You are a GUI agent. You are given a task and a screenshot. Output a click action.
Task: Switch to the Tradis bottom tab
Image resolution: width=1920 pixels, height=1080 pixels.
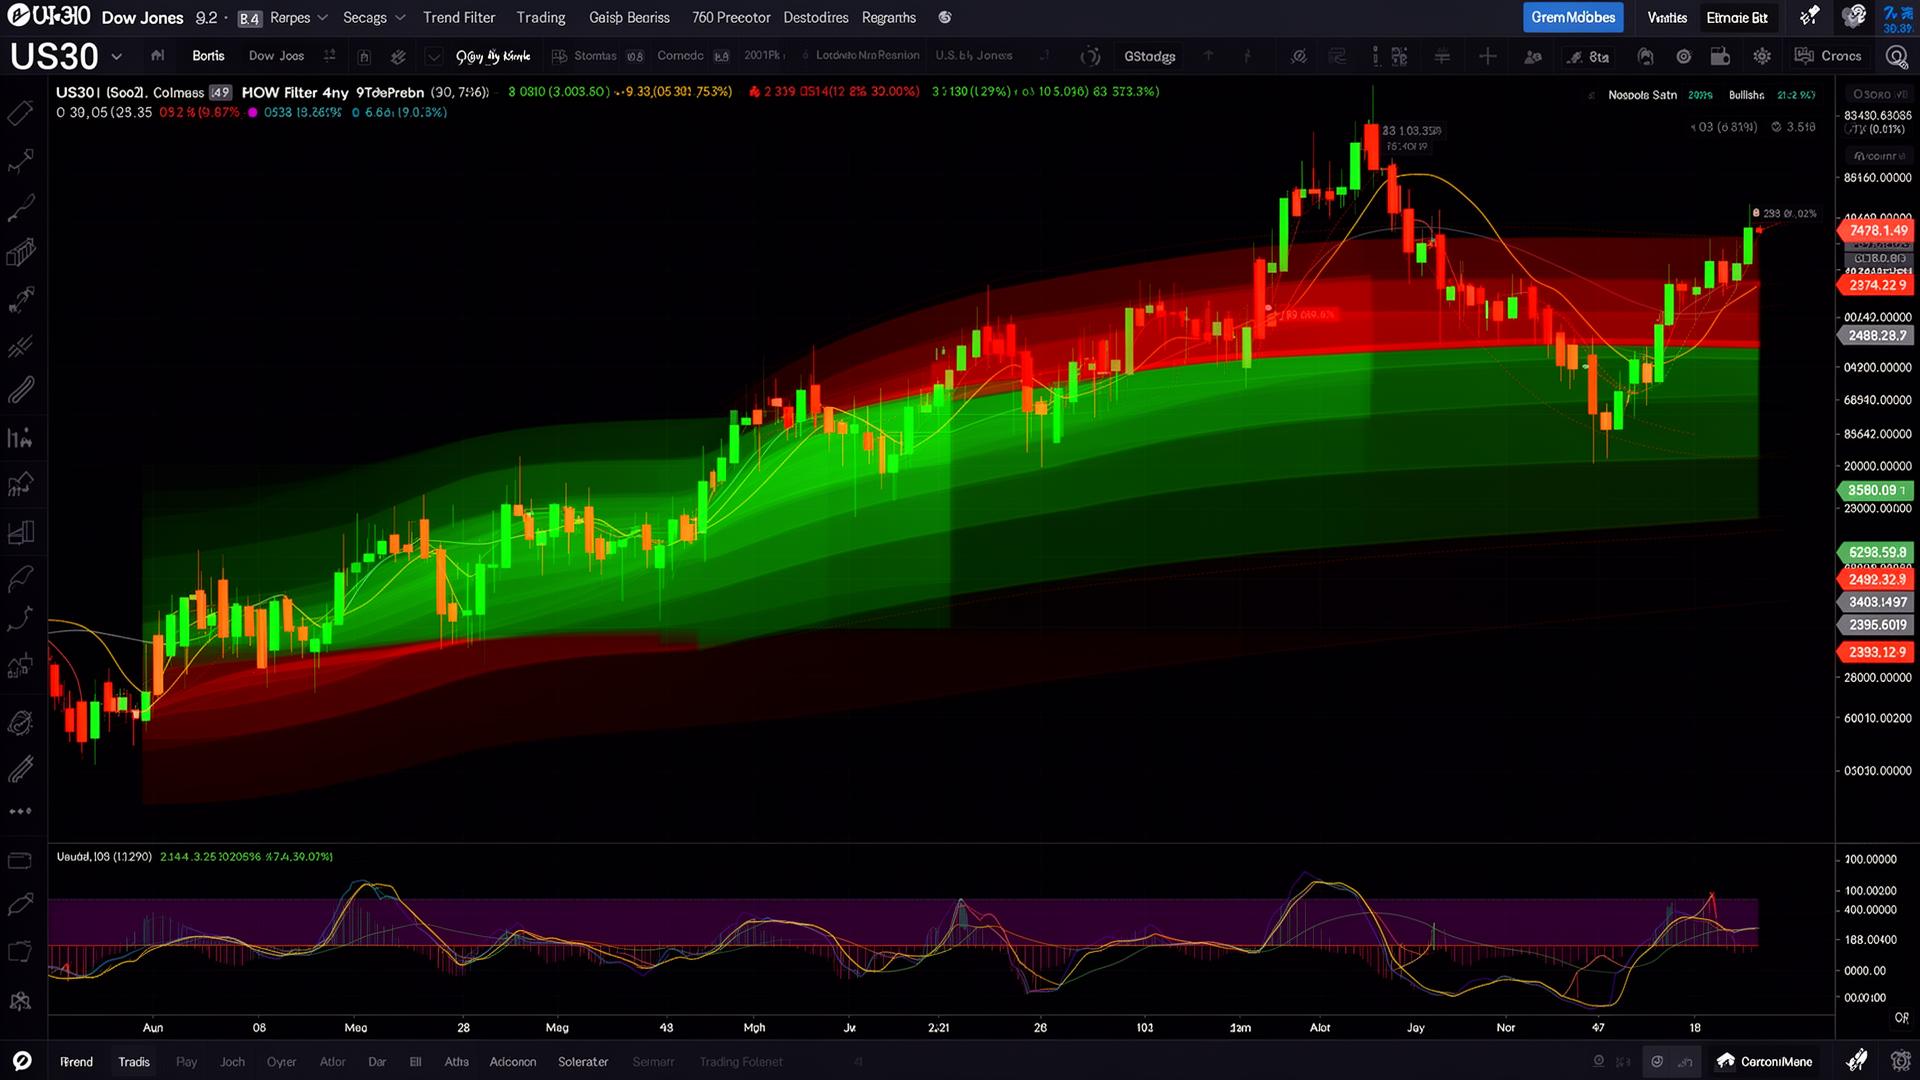[134, 1062]
